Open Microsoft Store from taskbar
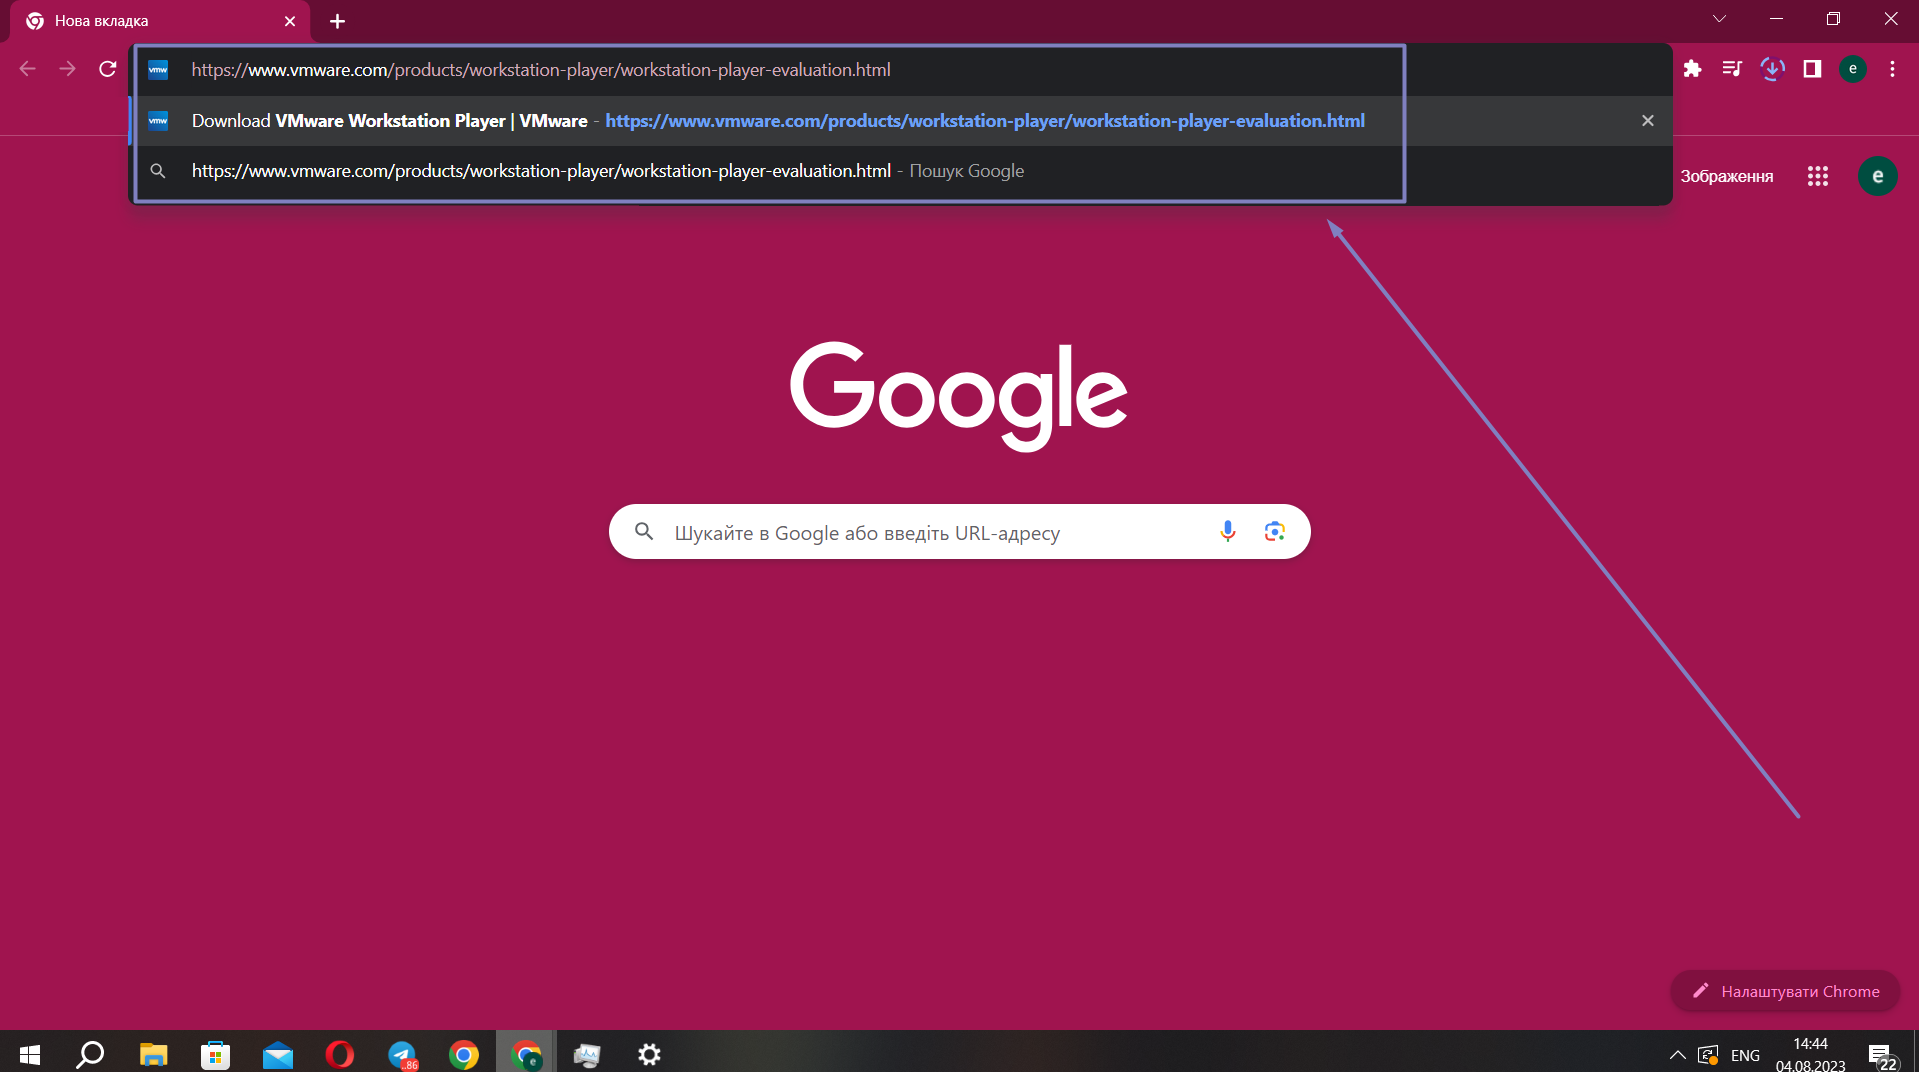The image size is (1919, 1072). pos(215,1054)
